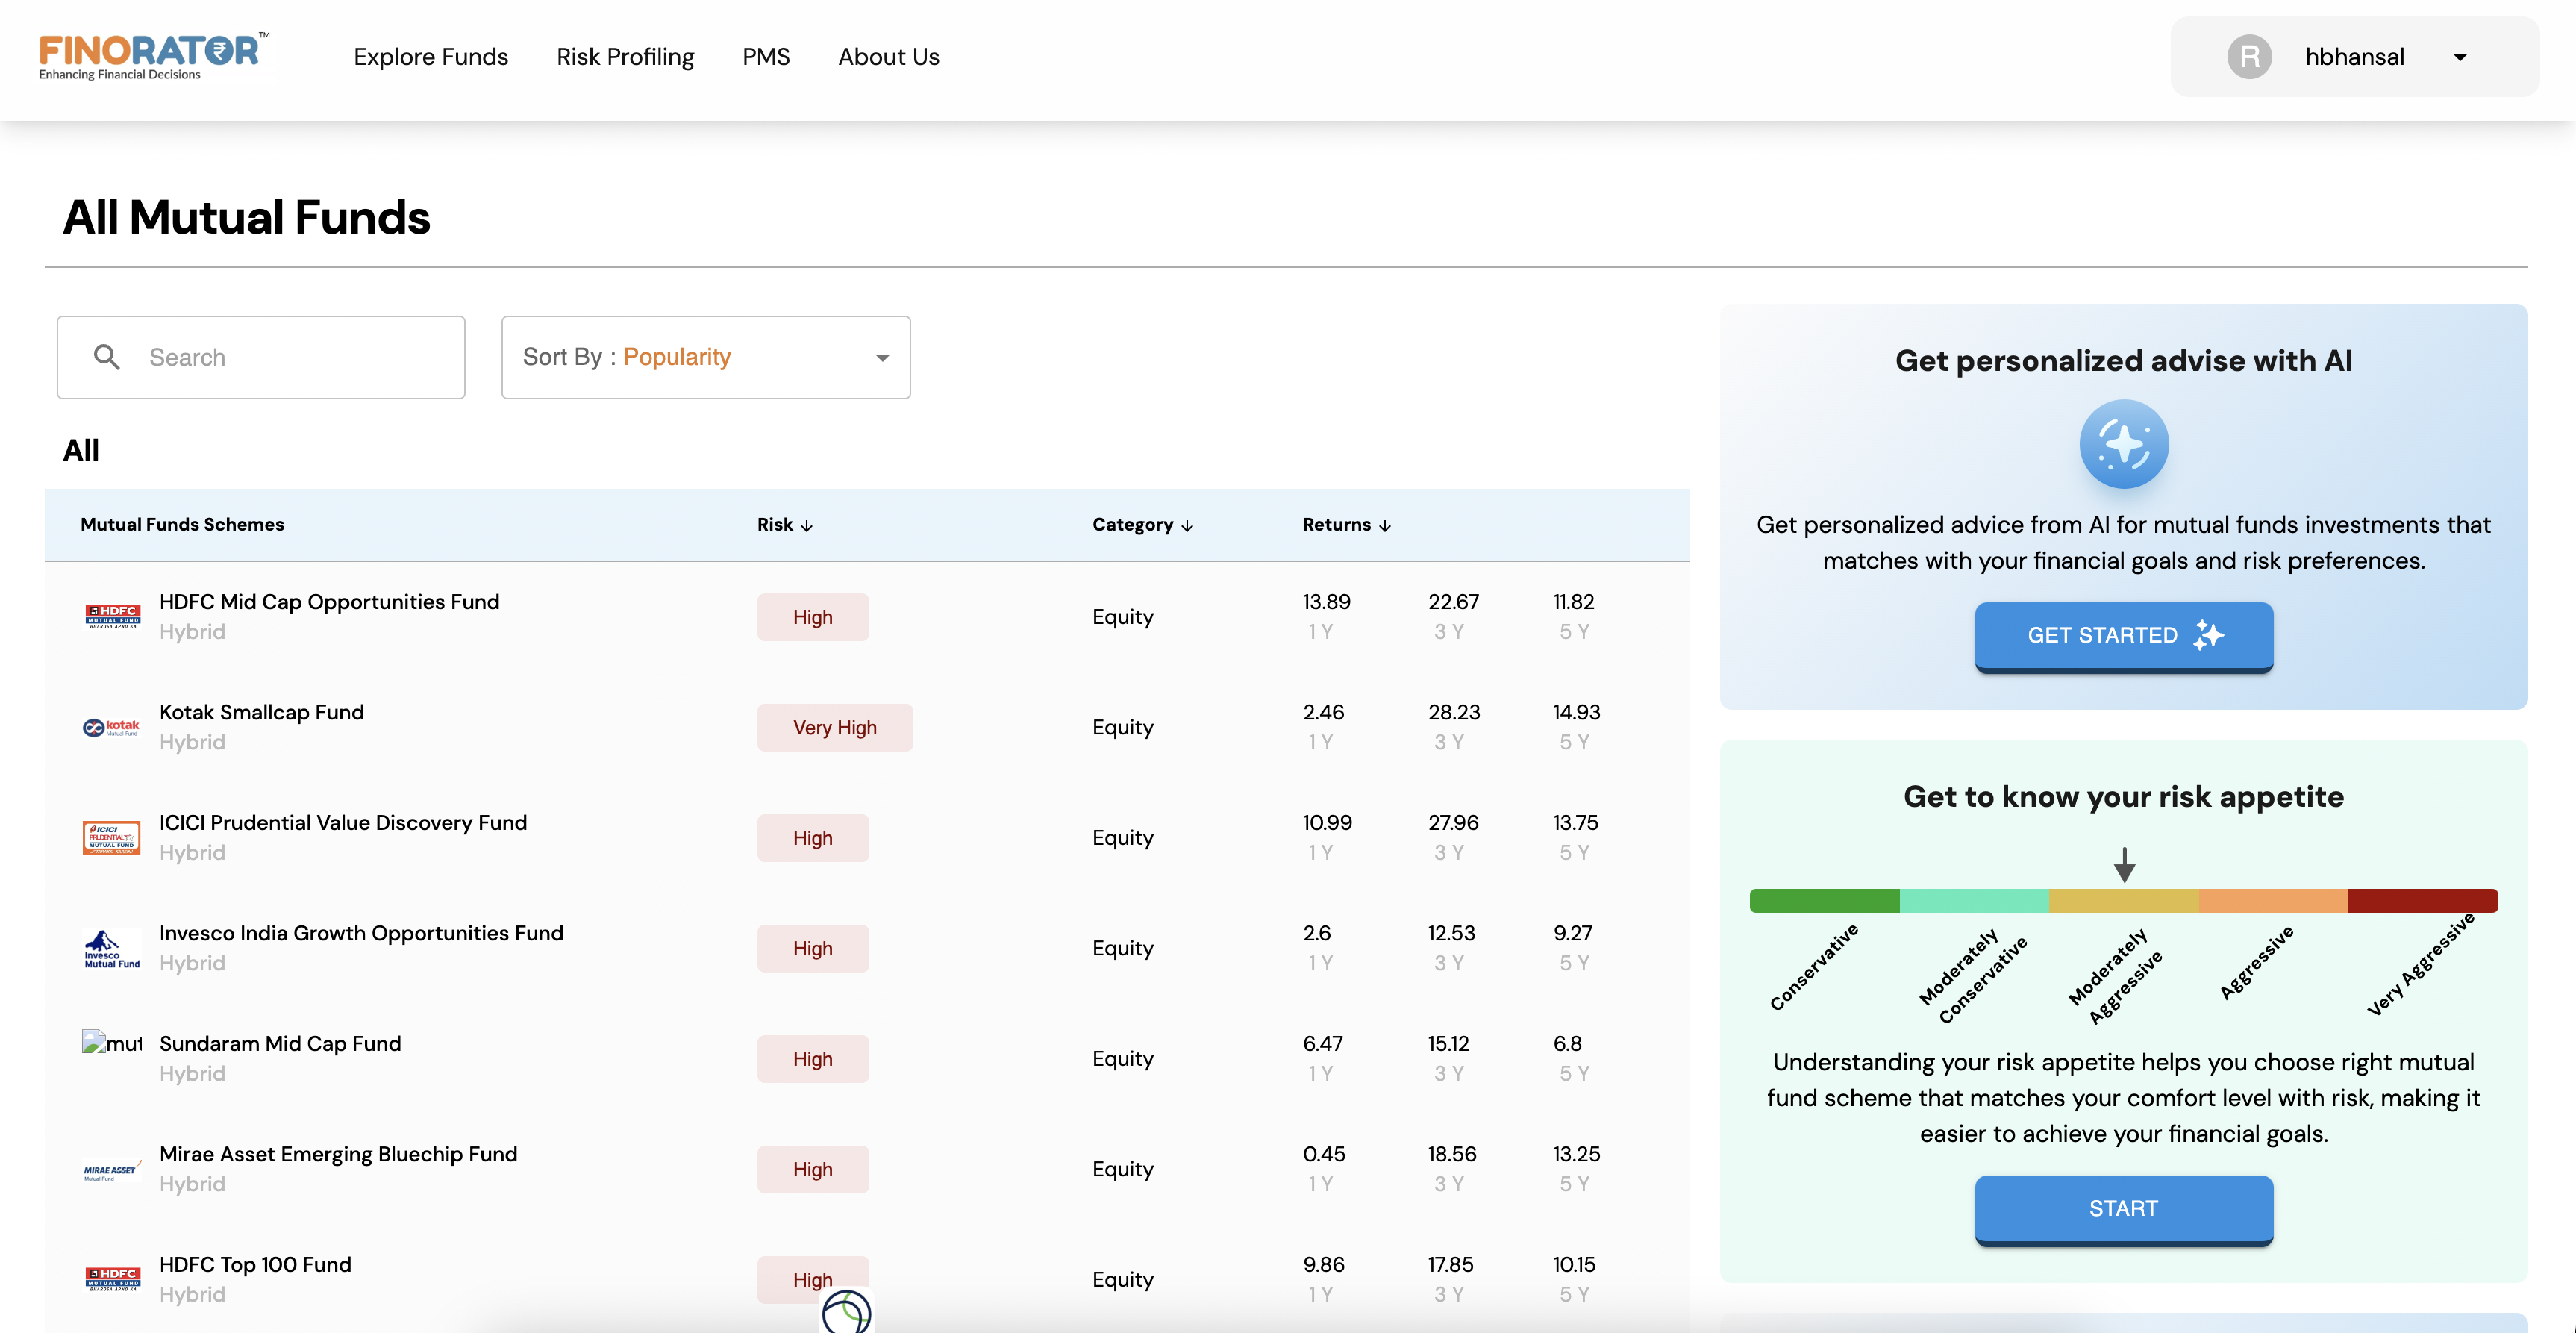This screenshot has height=1333, width=2576.
Task: Click All Mutual Funds heading
Action: pos(246,217)
